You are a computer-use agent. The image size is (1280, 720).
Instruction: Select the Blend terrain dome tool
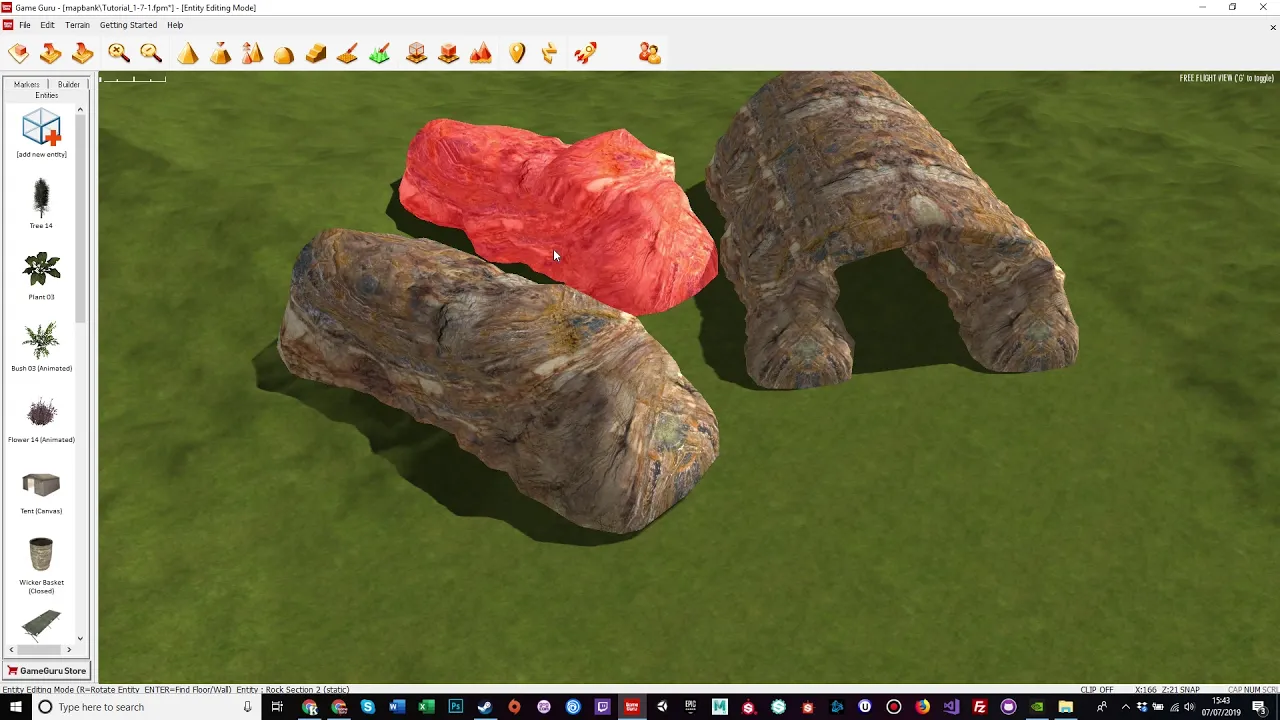[284, 54]
